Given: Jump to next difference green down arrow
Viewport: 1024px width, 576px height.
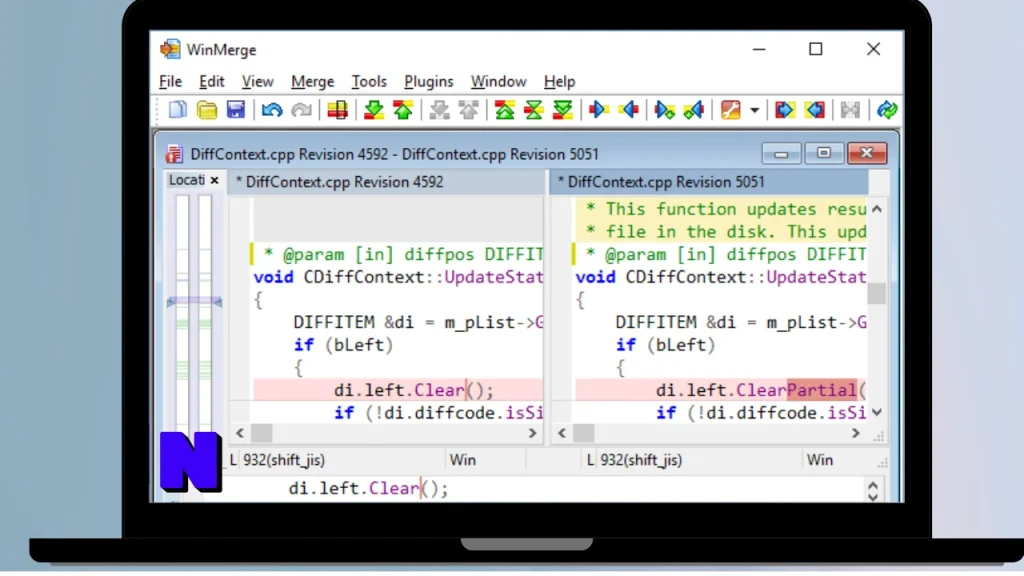Looking at the screenshot, I should 374,110.
